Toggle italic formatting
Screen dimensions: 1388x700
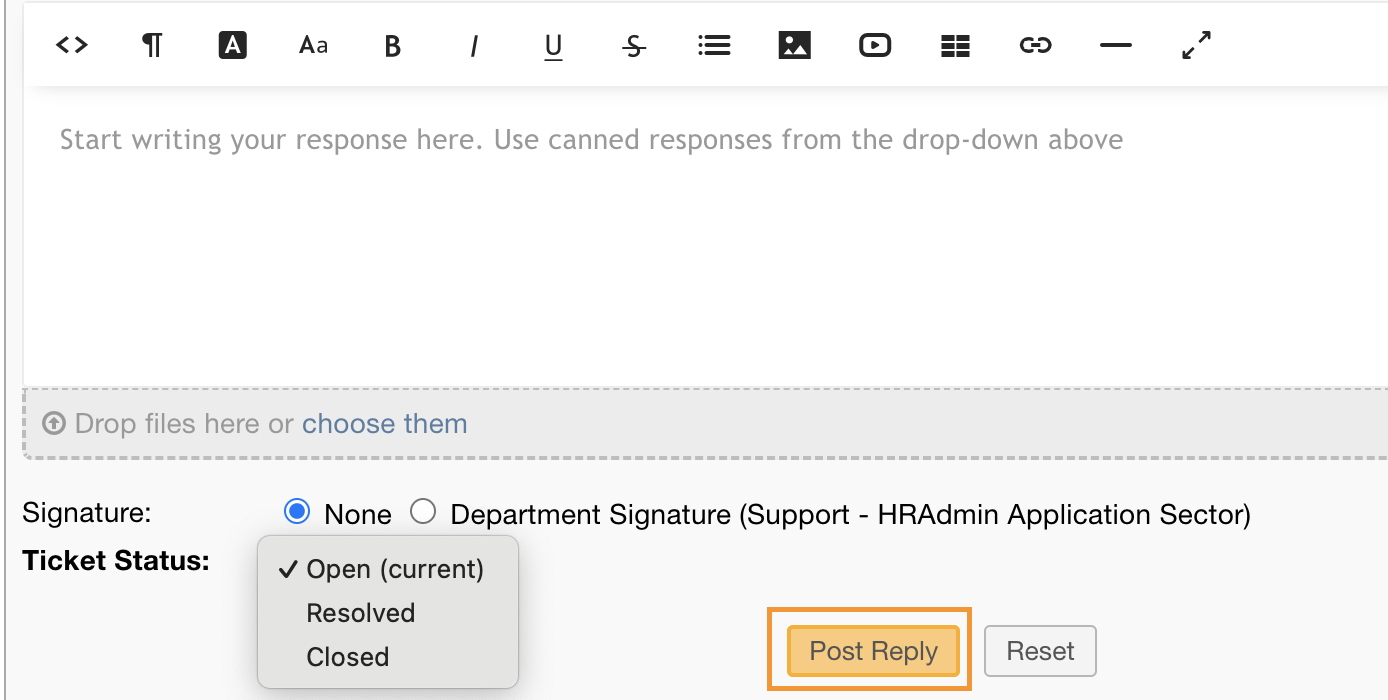click(474, 46)
